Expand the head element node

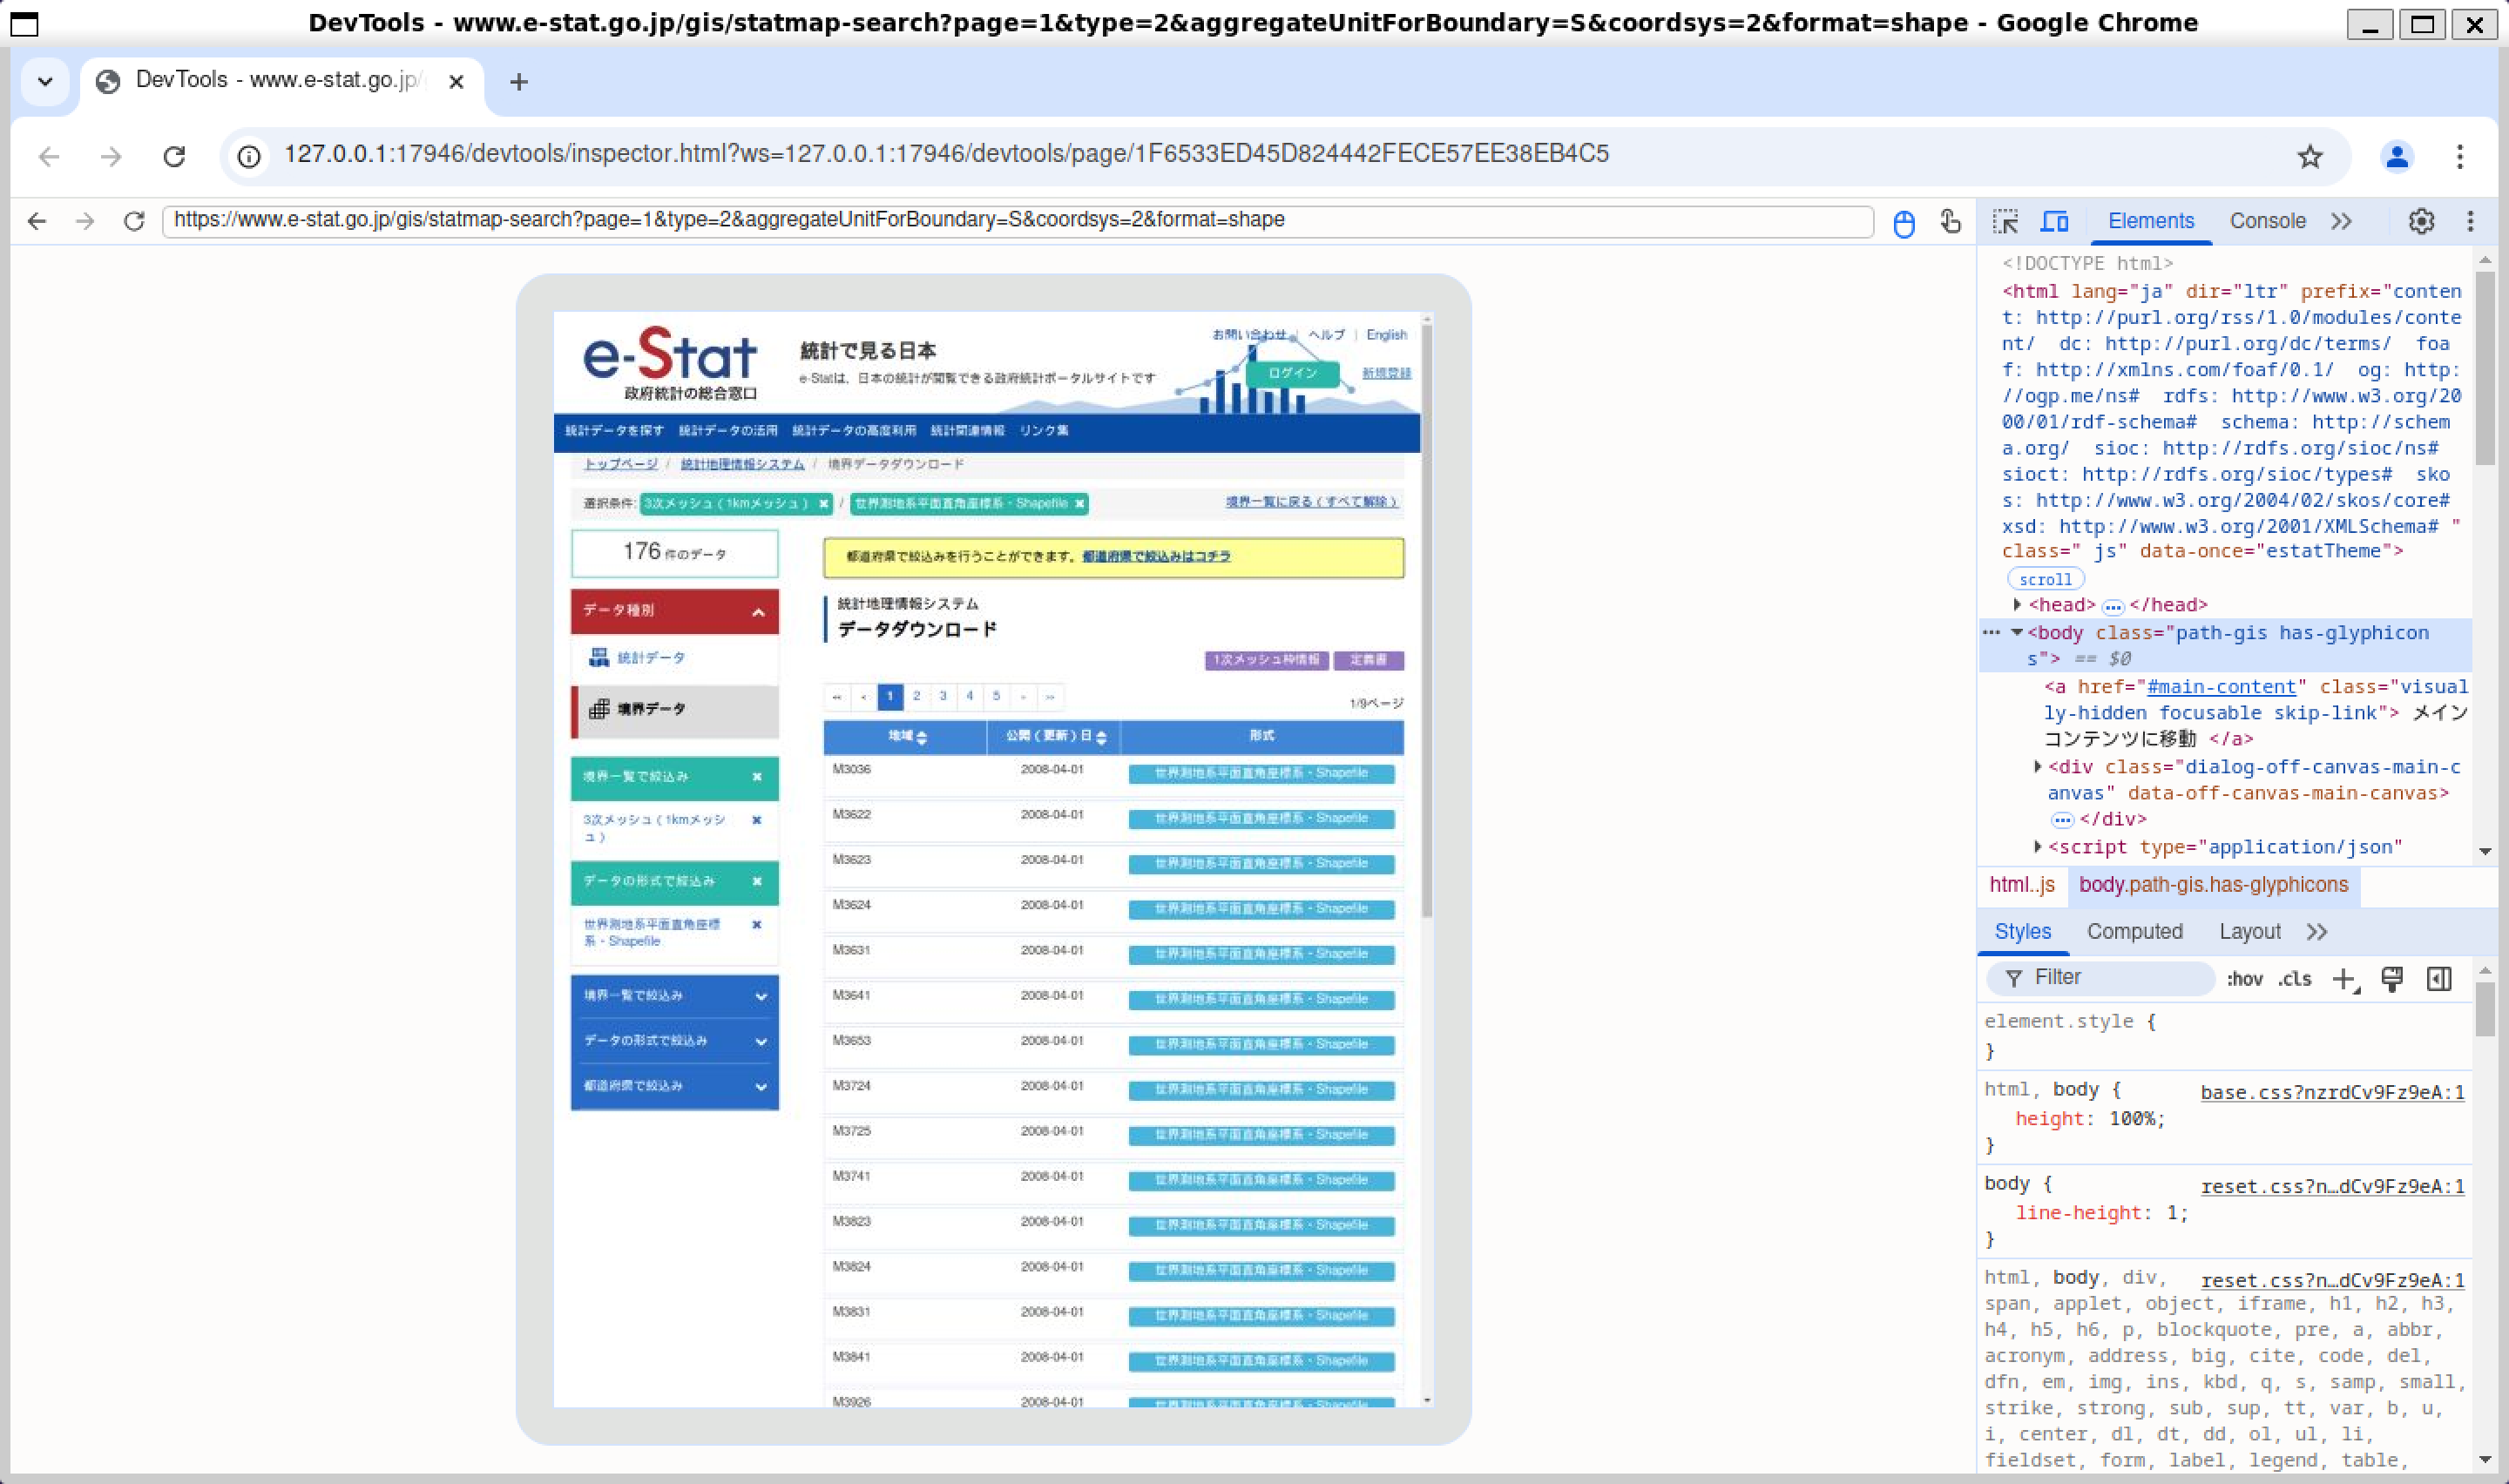tap(2017, 605)
